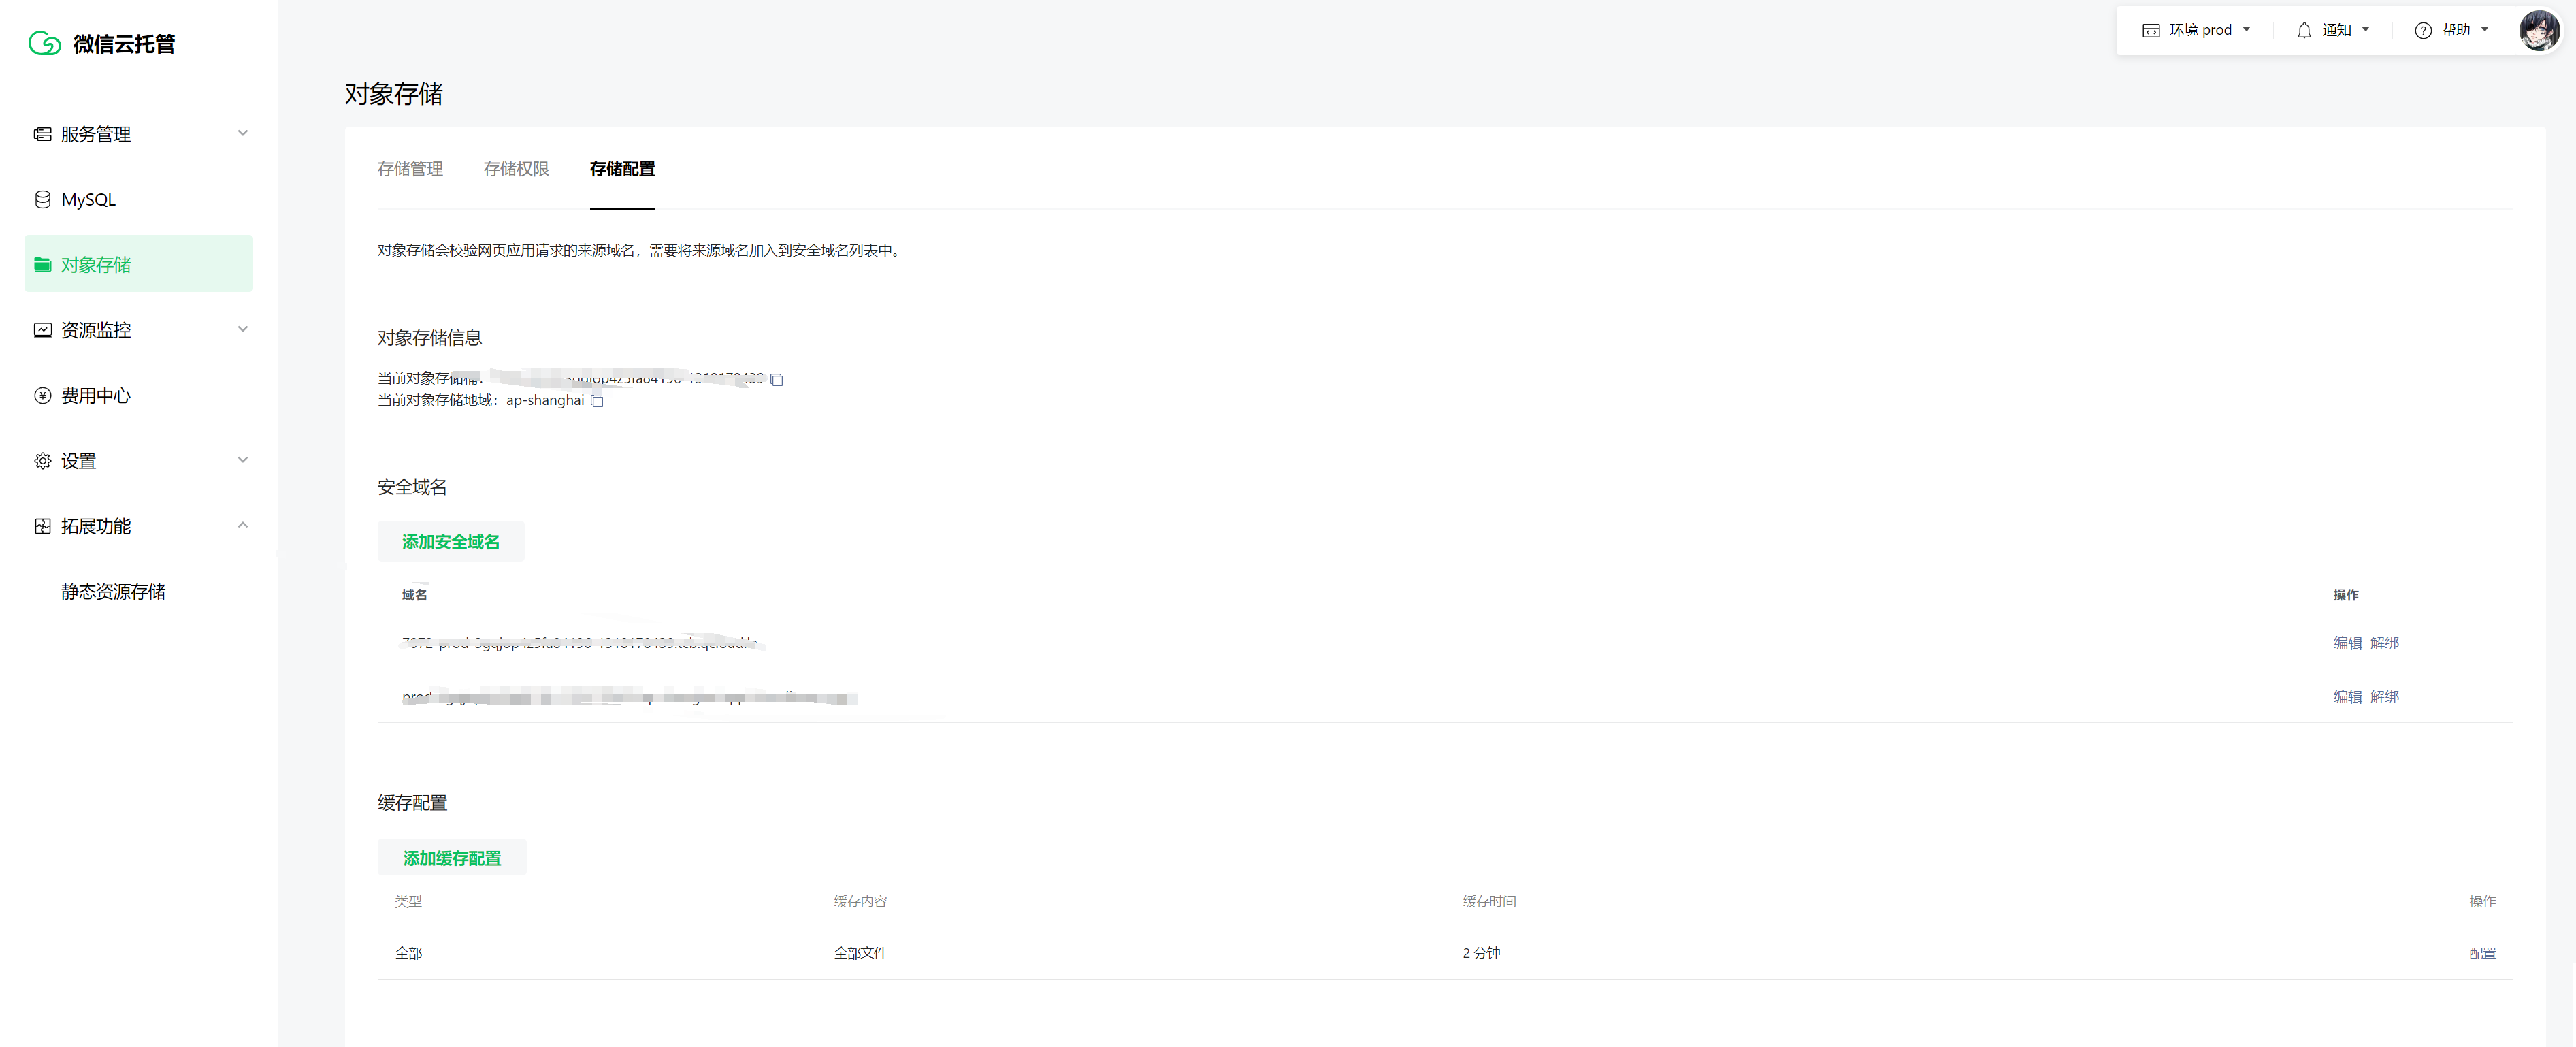
Task: Click the notification bell icon
Action: (2304, 30)
